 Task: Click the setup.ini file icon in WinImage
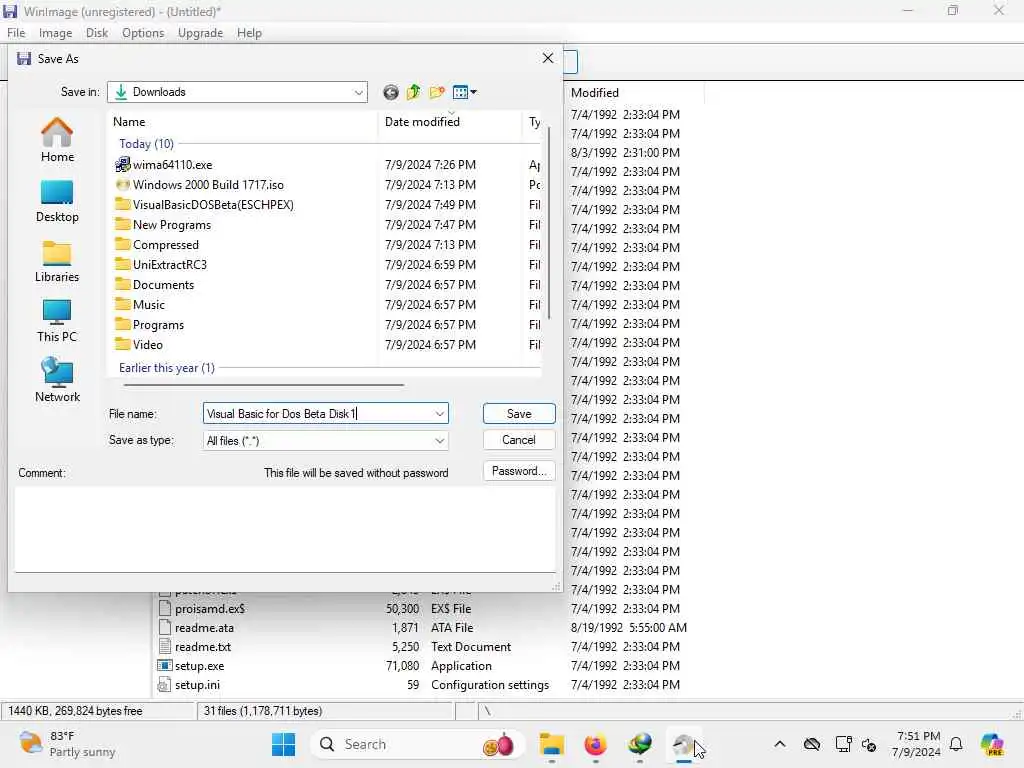click(165, 684)
